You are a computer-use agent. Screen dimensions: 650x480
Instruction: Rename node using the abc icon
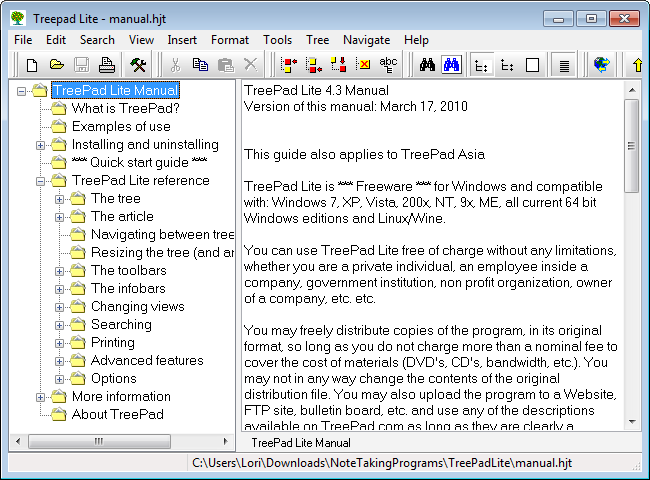click(x=388, y=65)
